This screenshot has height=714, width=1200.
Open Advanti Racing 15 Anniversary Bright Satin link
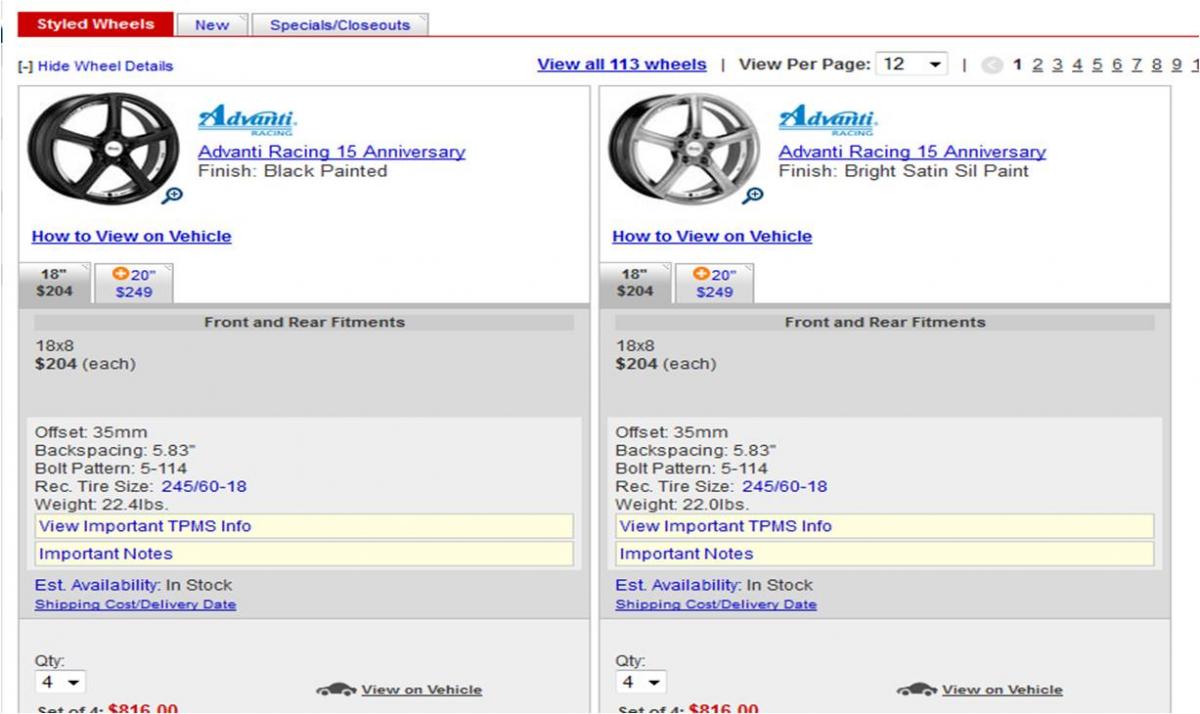(x=913, y=152)
